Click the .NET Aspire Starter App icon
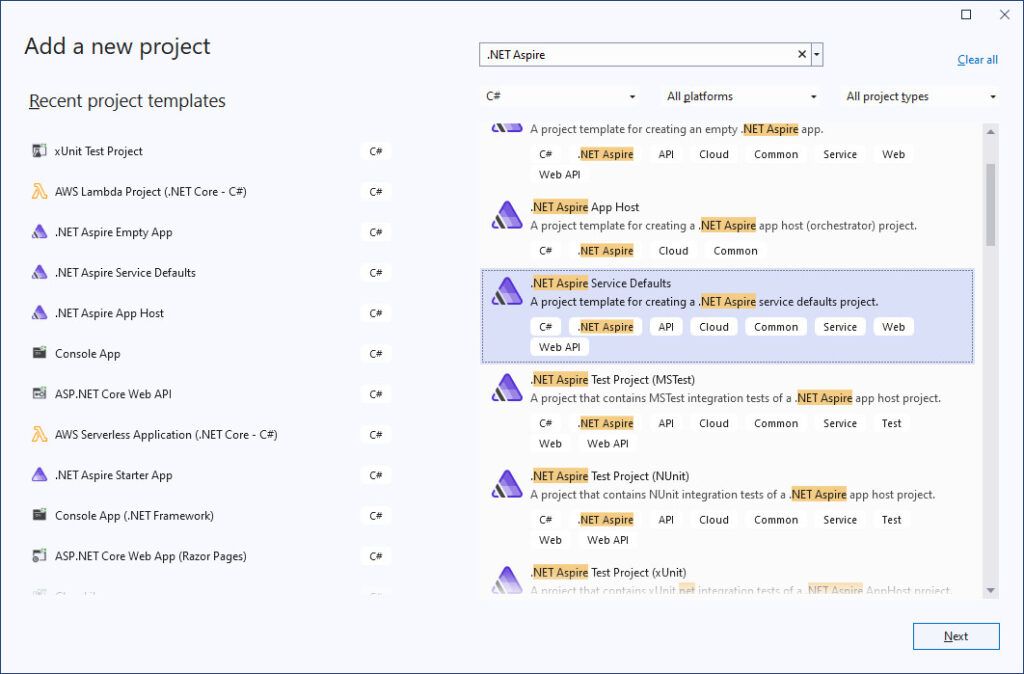The image size is (1024, 674). click(39, 475)
